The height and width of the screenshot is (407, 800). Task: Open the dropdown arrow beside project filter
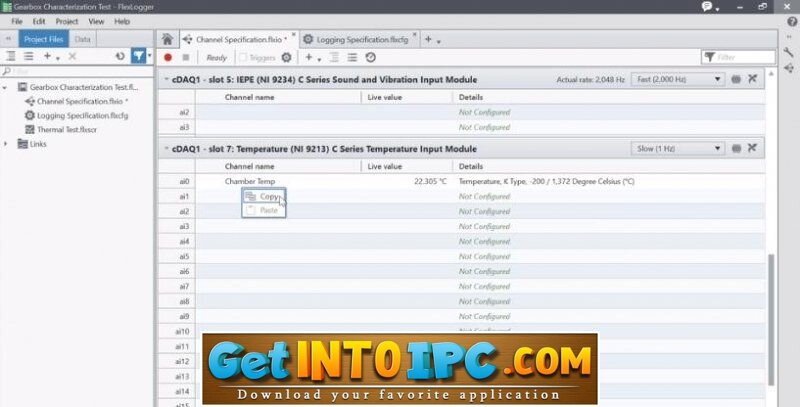tap(149, 56)
